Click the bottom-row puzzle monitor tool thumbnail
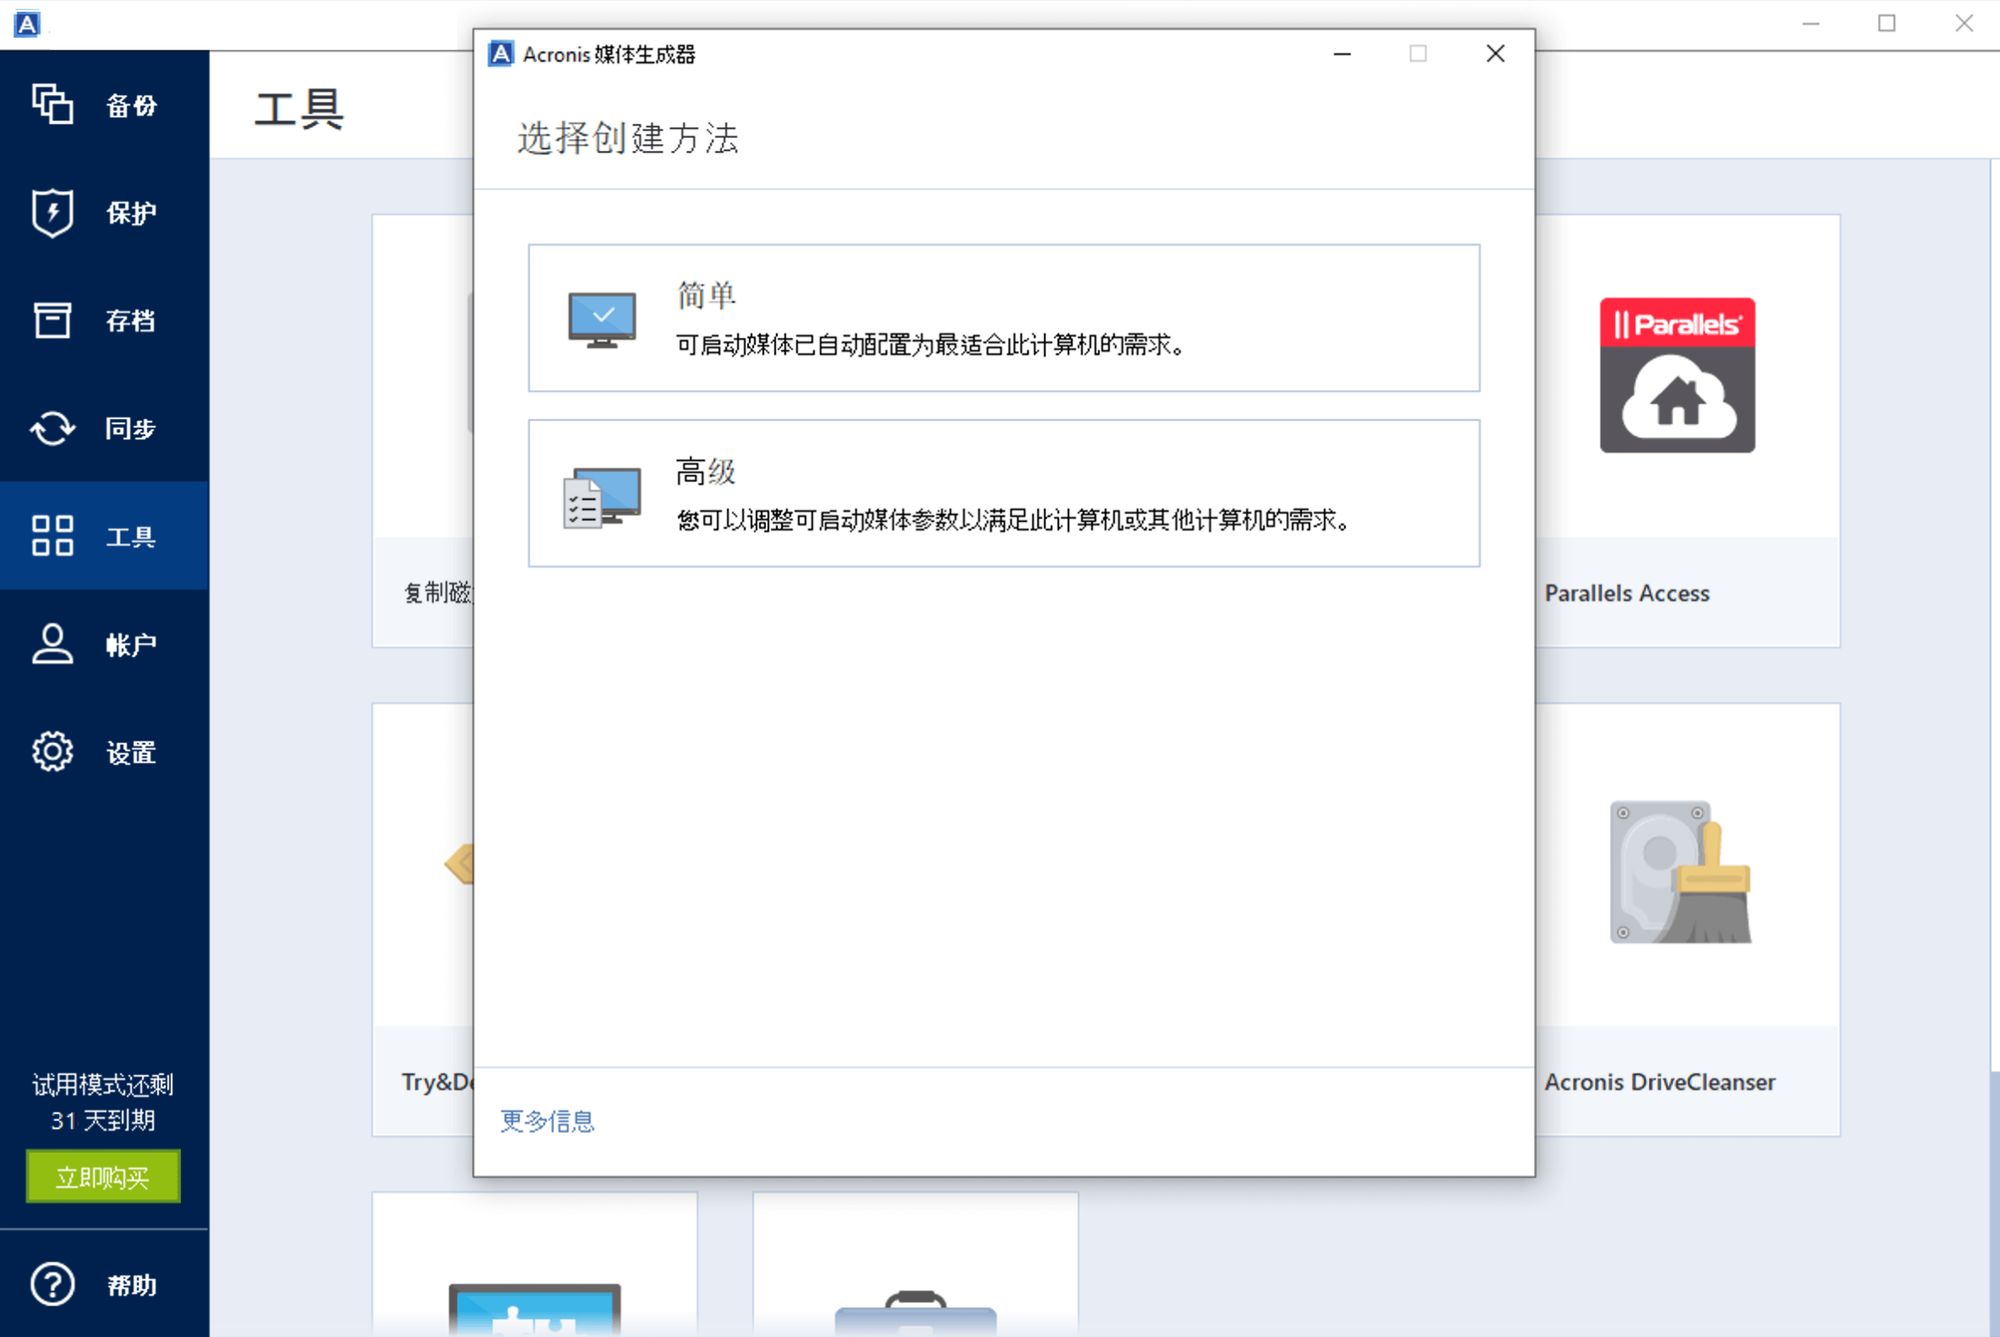The height and width of the screenshot is (1337, 2000). click(535, 1308)
